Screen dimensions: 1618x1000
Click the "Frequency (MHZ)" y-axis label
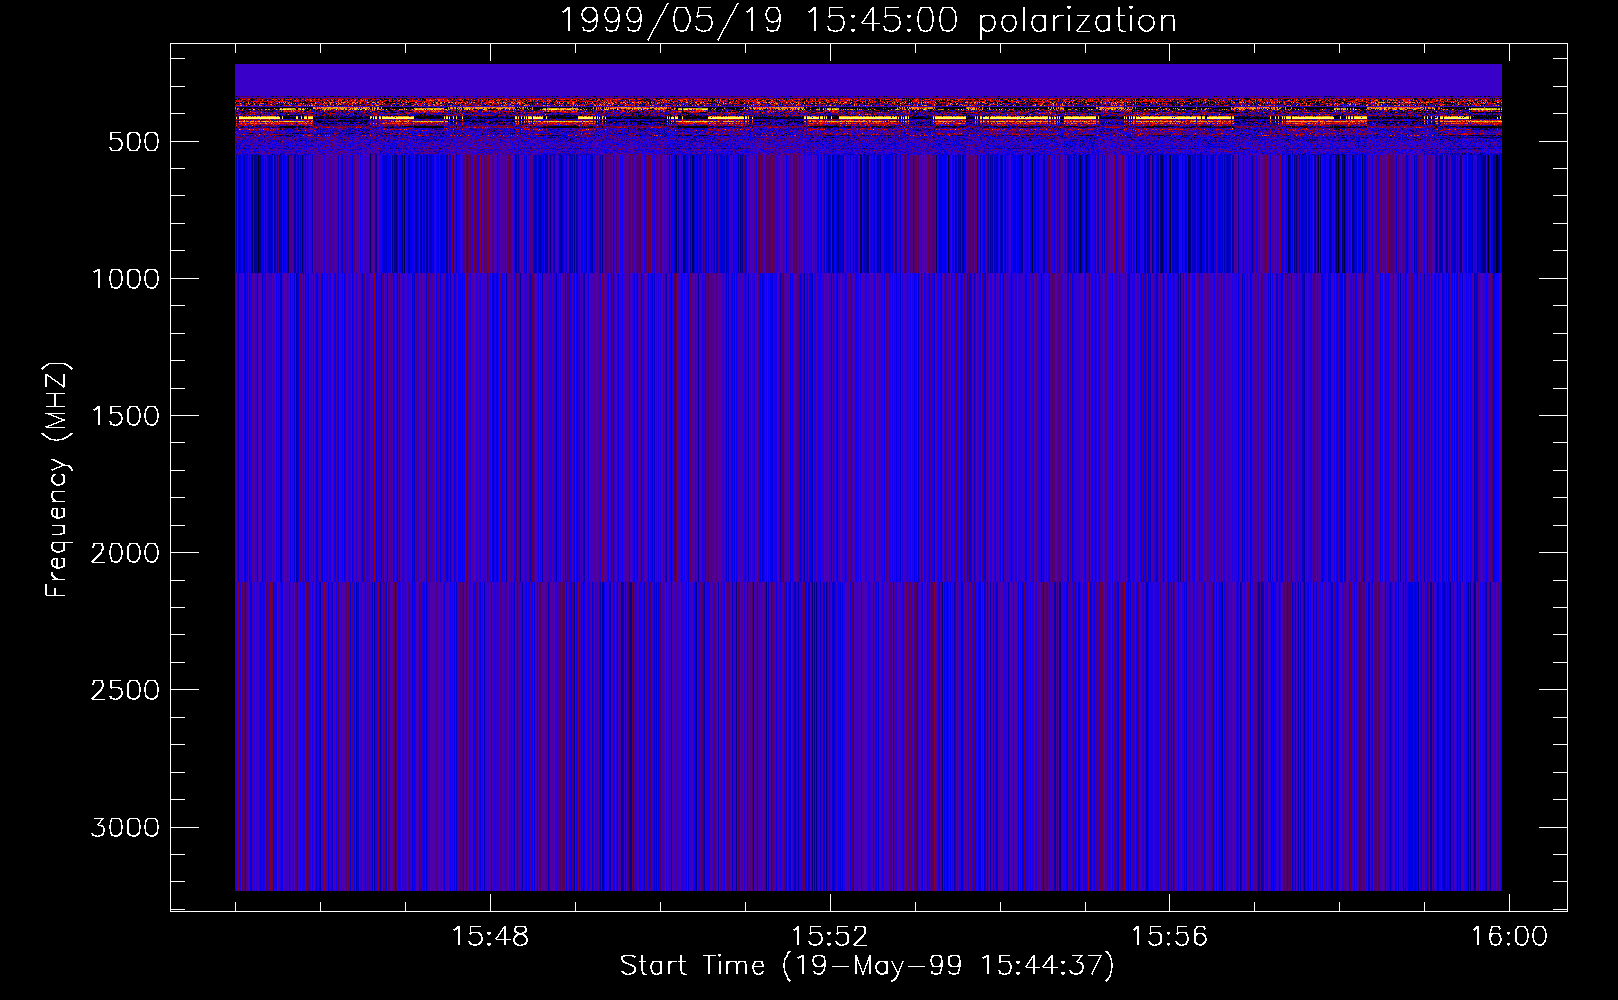[x=57, y=480]
